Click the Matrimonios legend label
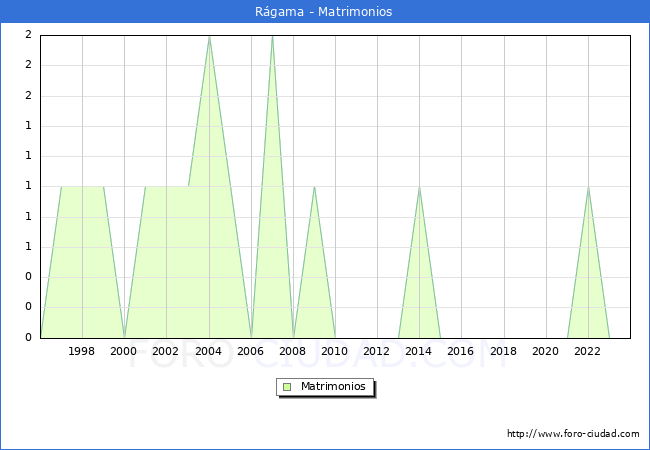 click(333, 386)
